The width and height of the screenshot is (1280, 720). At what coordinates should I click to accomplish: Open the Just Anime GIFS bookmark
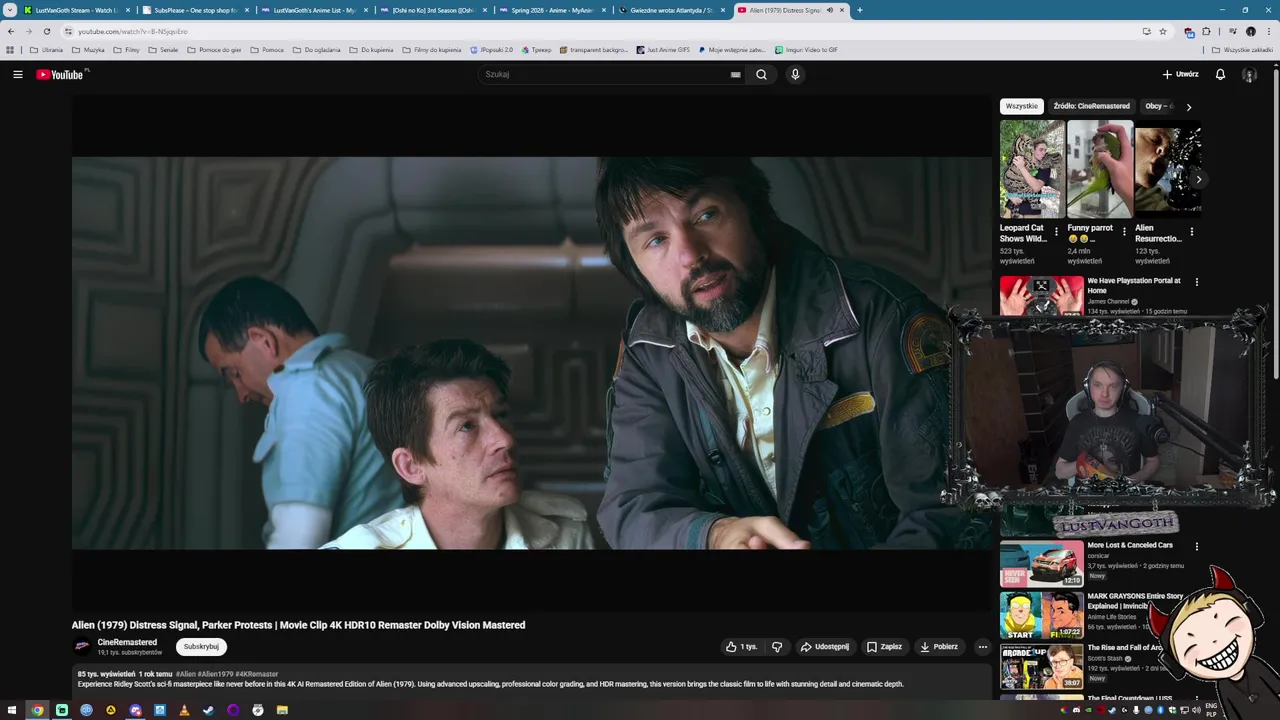point(662,49)
